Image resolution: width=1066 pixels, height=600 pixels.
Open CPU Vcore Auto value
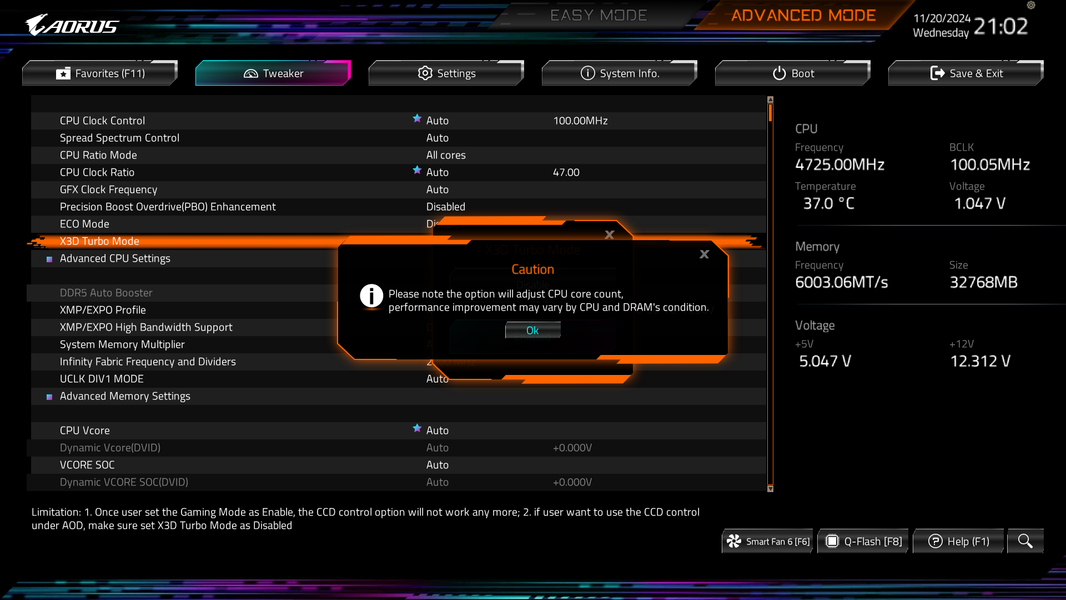pos(437,430)
